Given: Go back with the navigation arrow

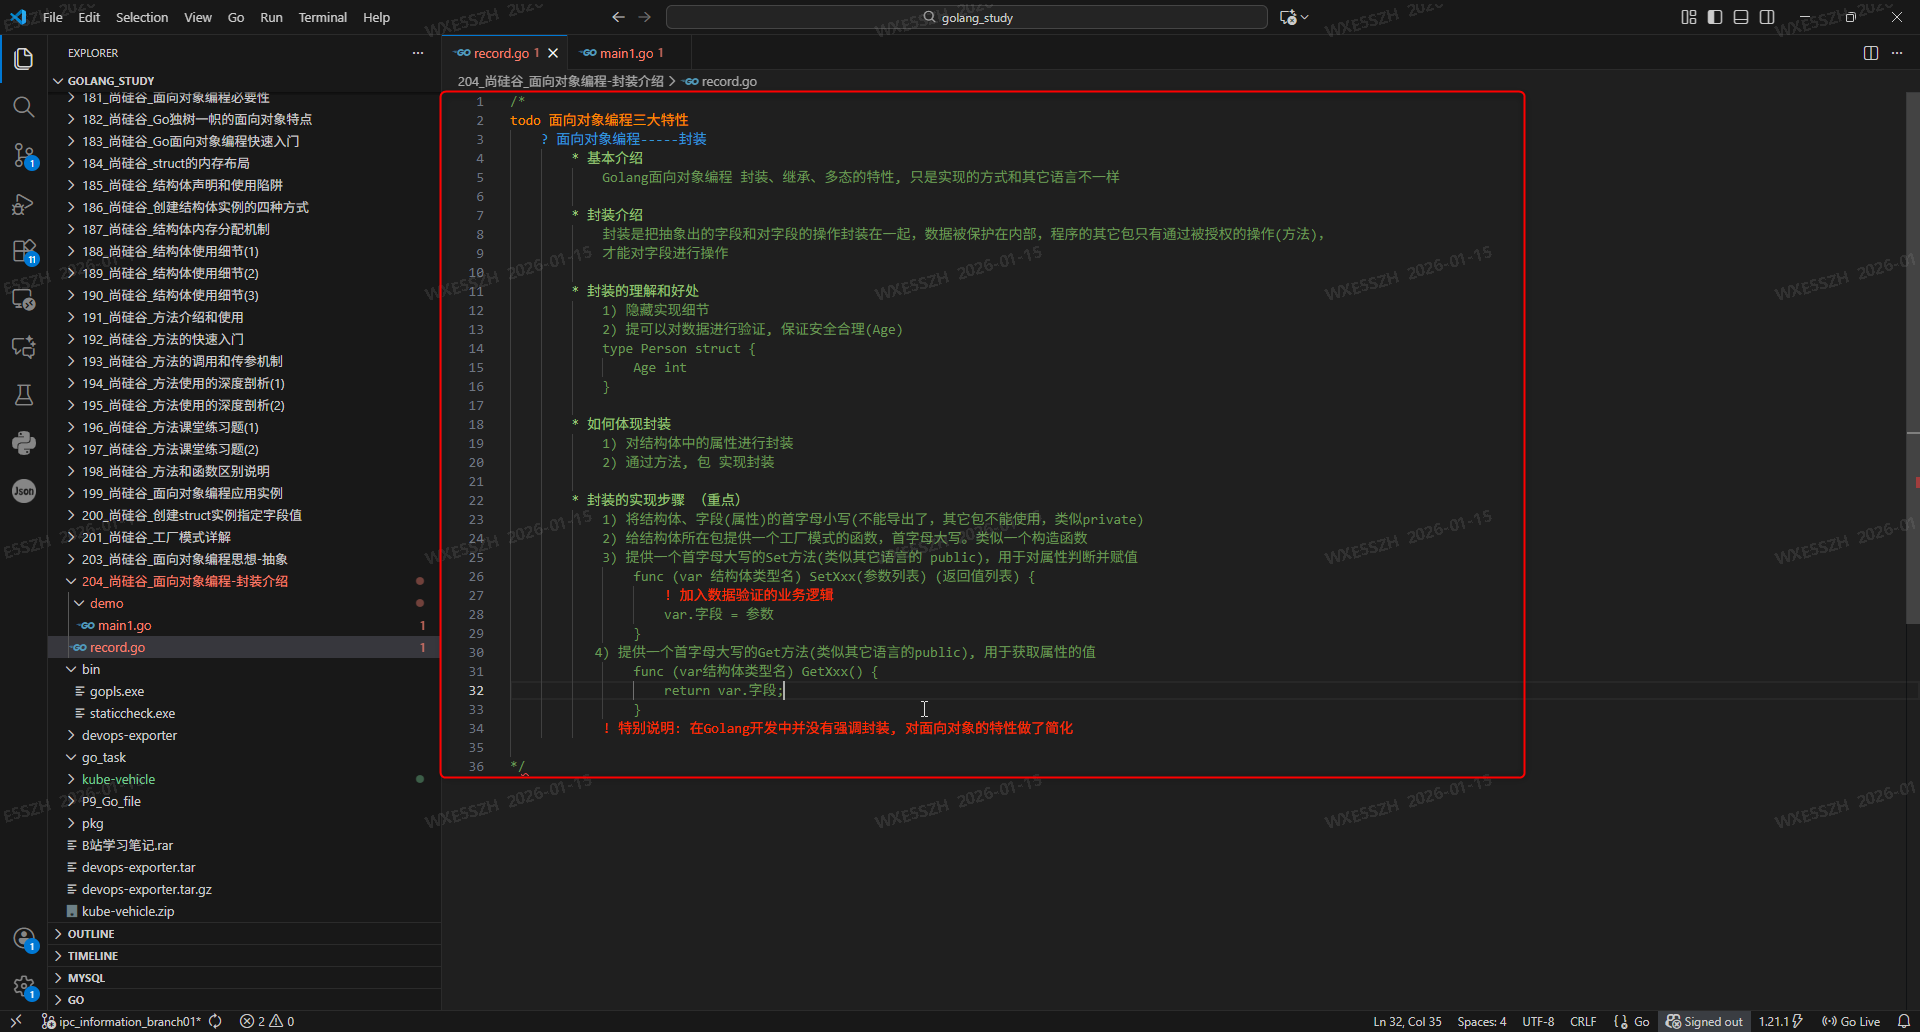Looking at the screenshot, I should (x=618, y=17).
